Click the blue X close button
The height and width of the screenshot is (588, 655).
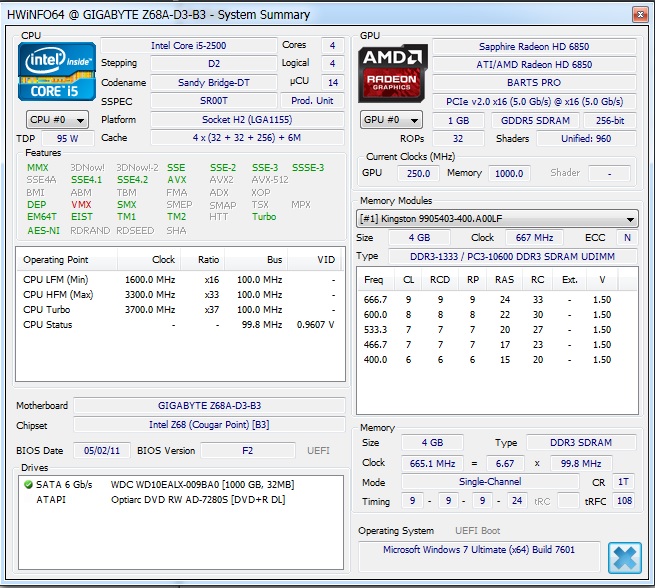[x=624, y=557]
